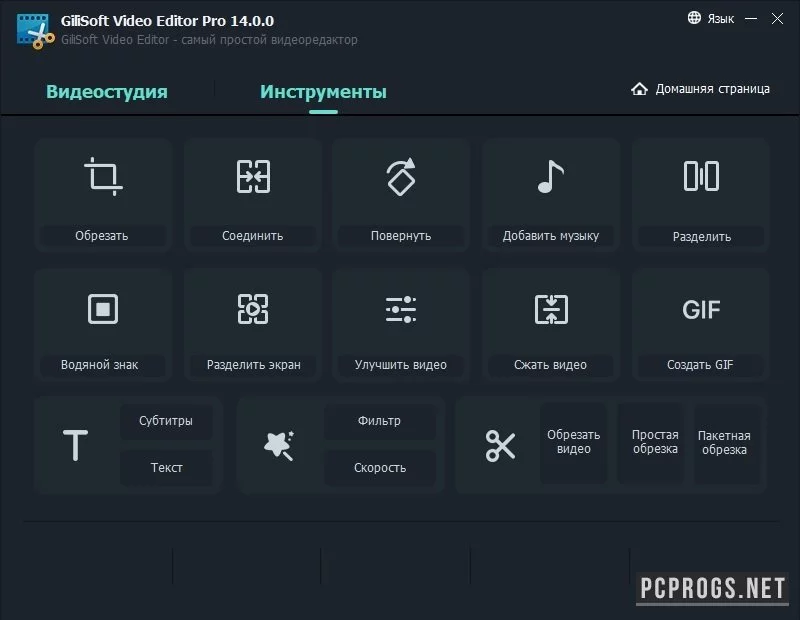Select the Инструменты tab
The height and width of the screenshot is (620, 800).
323,92
